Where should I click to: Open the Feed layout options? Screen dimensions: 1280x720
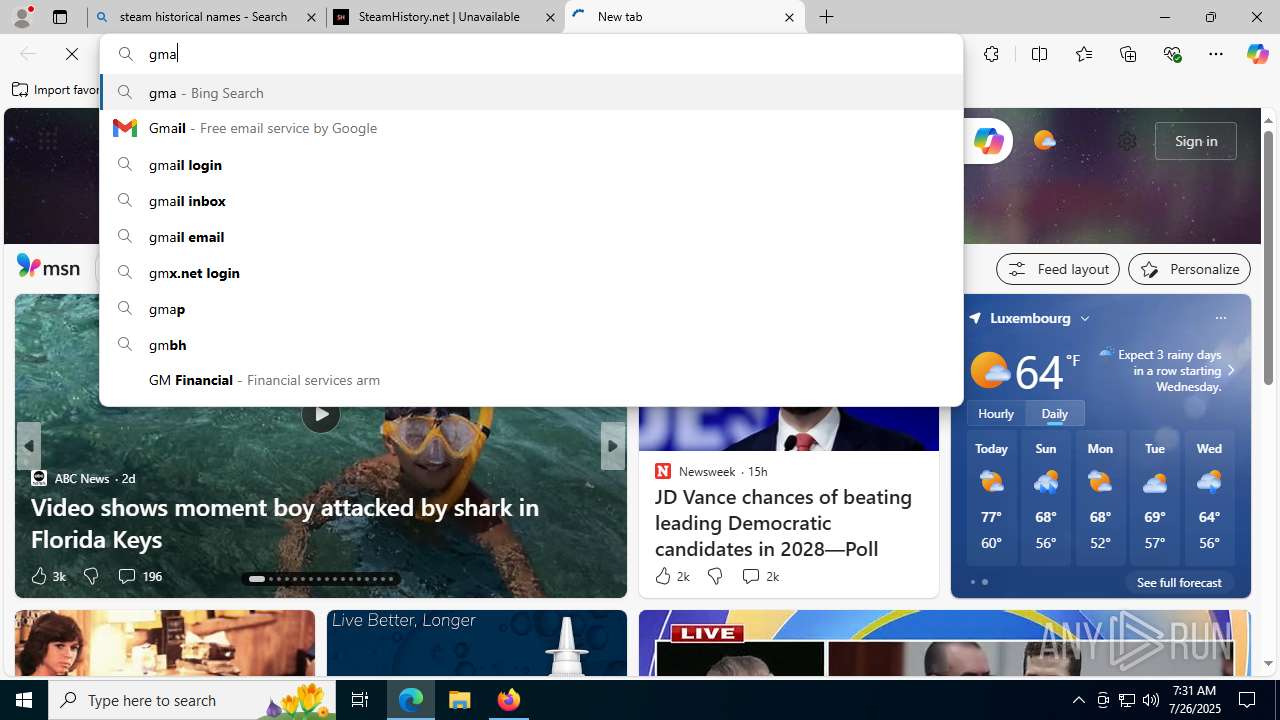click(1057, 269)
